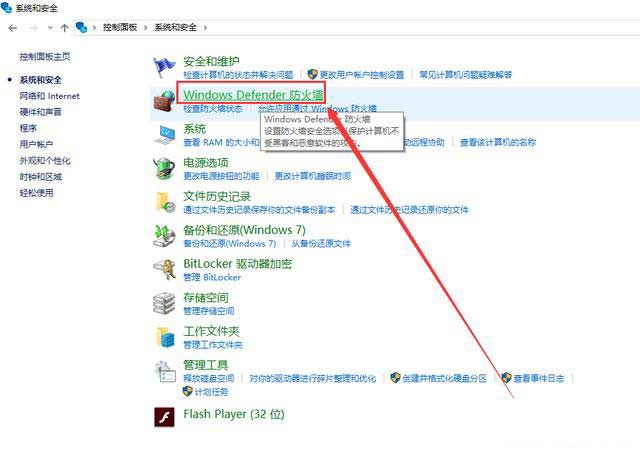The height and width of the screenshot is (456, 640).
Task: Click the Back navigation arrow
Action: tap(13, 28)
